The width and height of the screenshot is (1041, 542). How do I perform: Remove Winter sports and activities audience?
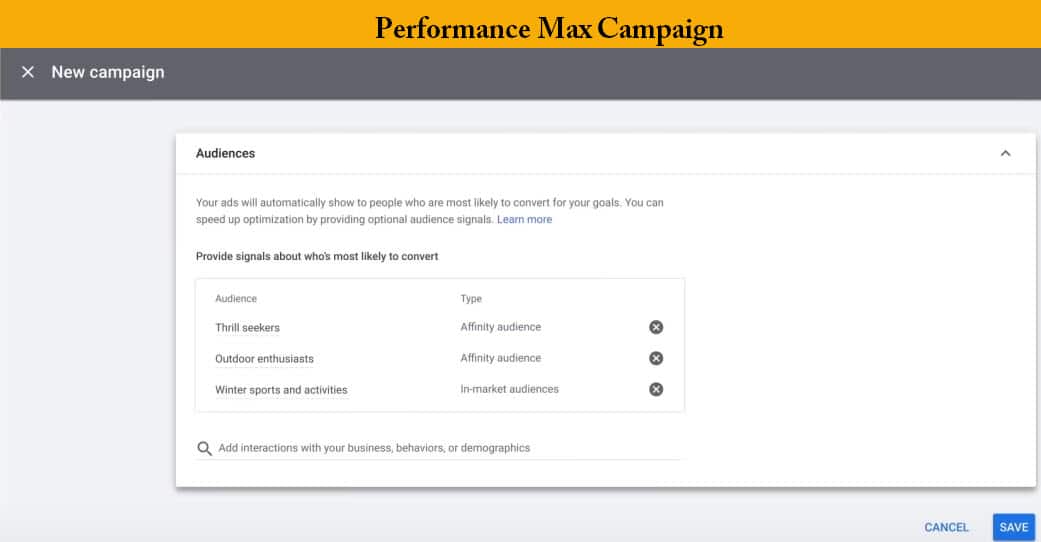[656, 389]
